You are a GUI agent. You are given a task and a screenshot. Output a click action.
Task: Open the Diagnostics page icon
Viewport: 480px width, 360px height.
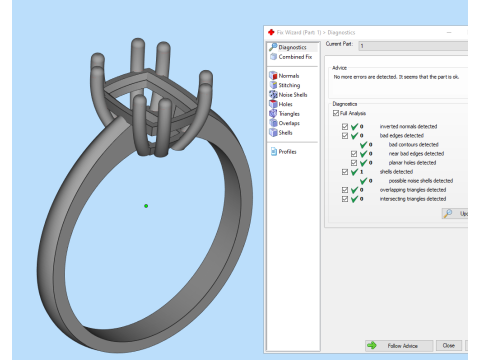click(273, 47)
